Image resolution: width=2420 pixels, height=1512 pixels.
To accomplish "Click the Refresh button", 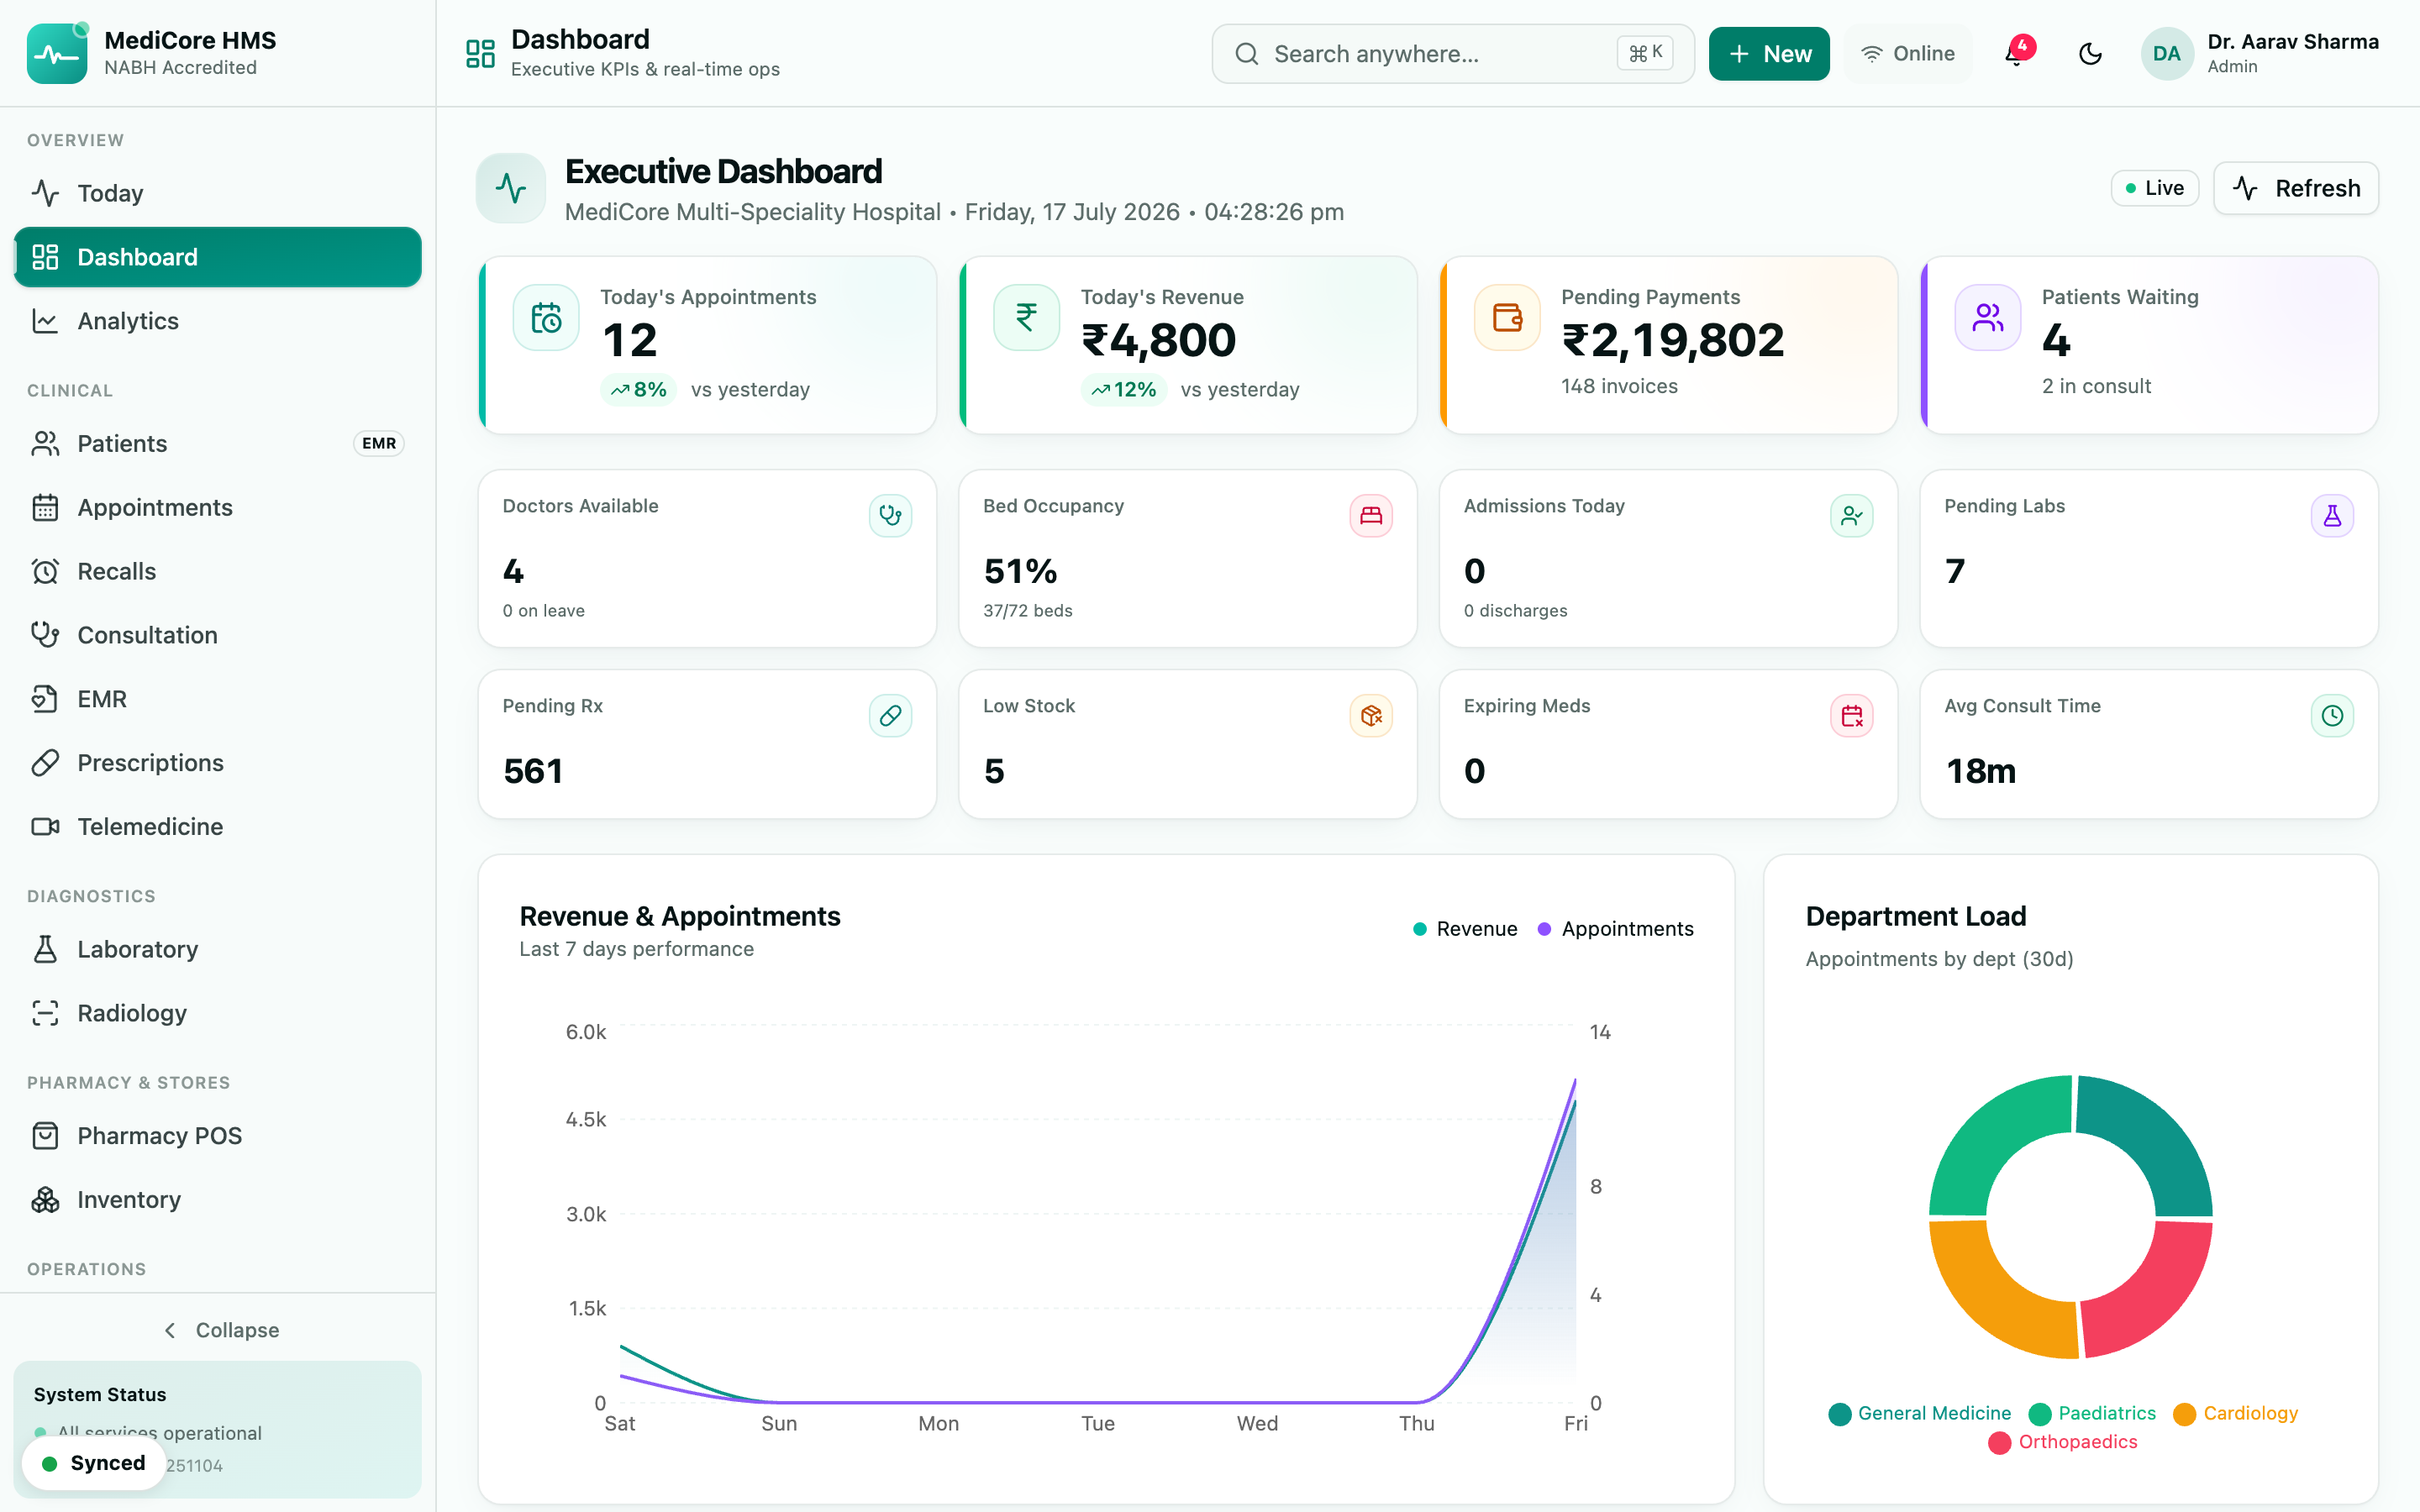I will [2295, 188].
